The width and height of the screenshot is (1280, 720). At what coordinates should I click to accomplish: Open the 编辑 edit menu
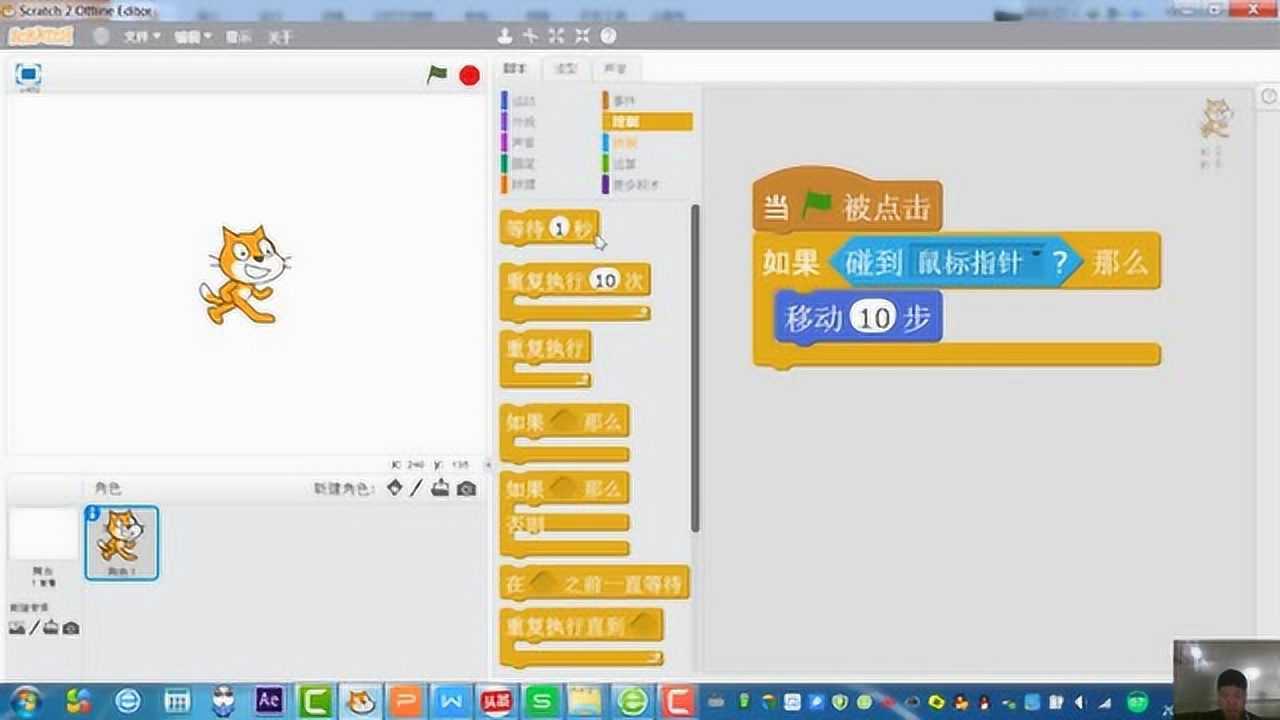tap(193, 37)
